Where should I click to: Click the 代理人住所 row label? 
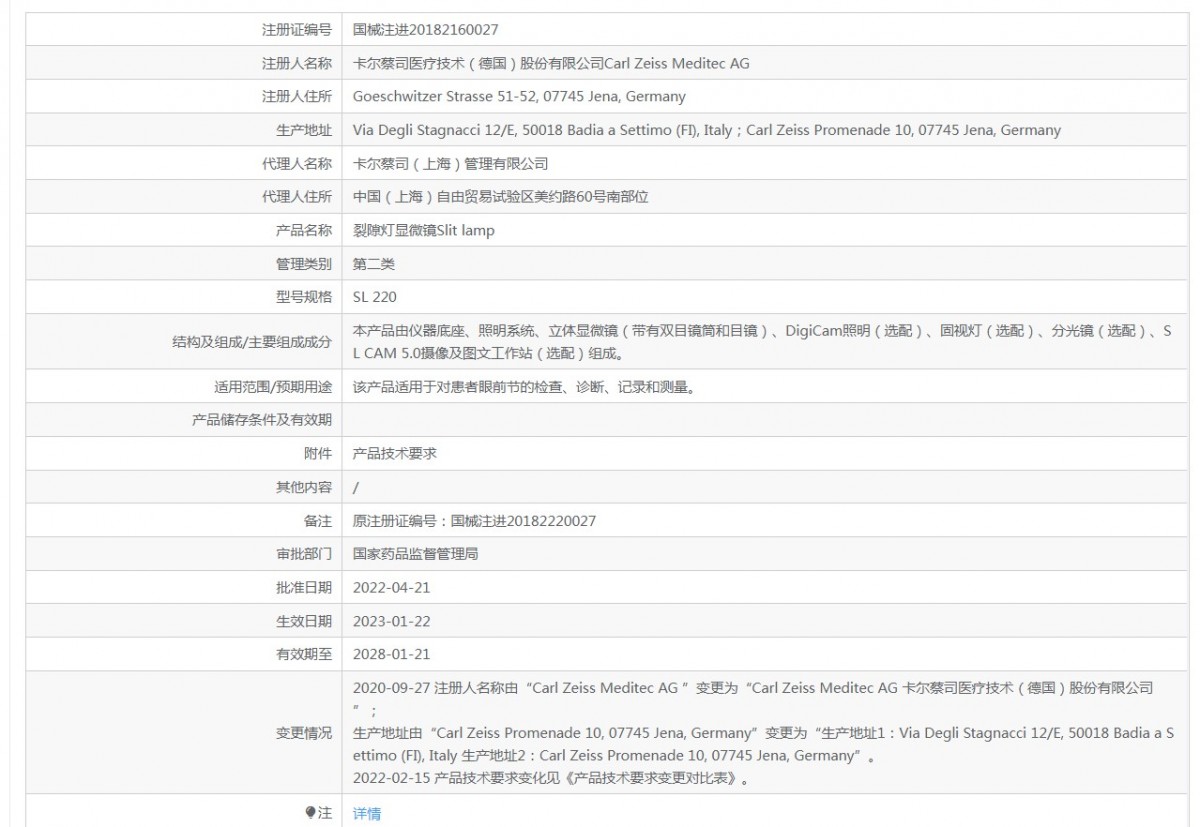[297, 197]
